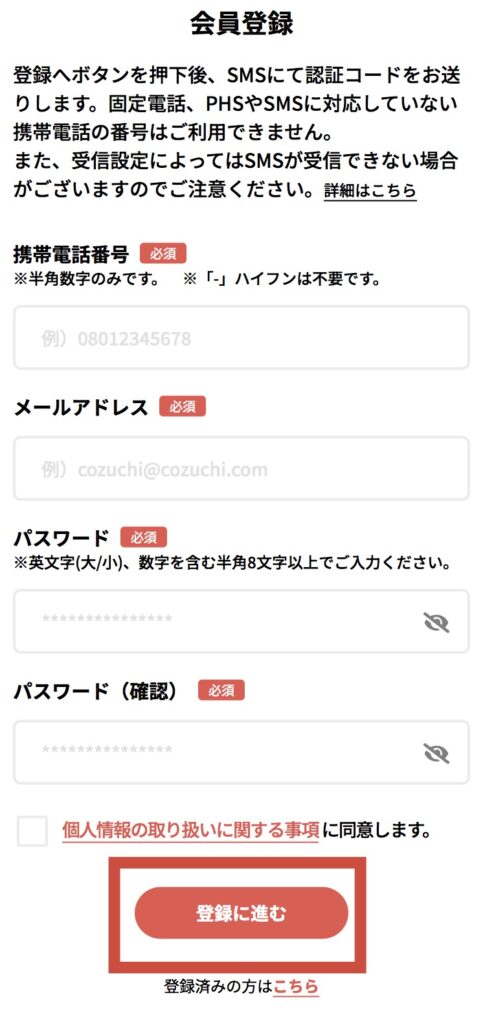Viewport: 496px width, 1024px height.
Task: Activate the パスワード（確認） input field
Action: [x=241, y=752]
